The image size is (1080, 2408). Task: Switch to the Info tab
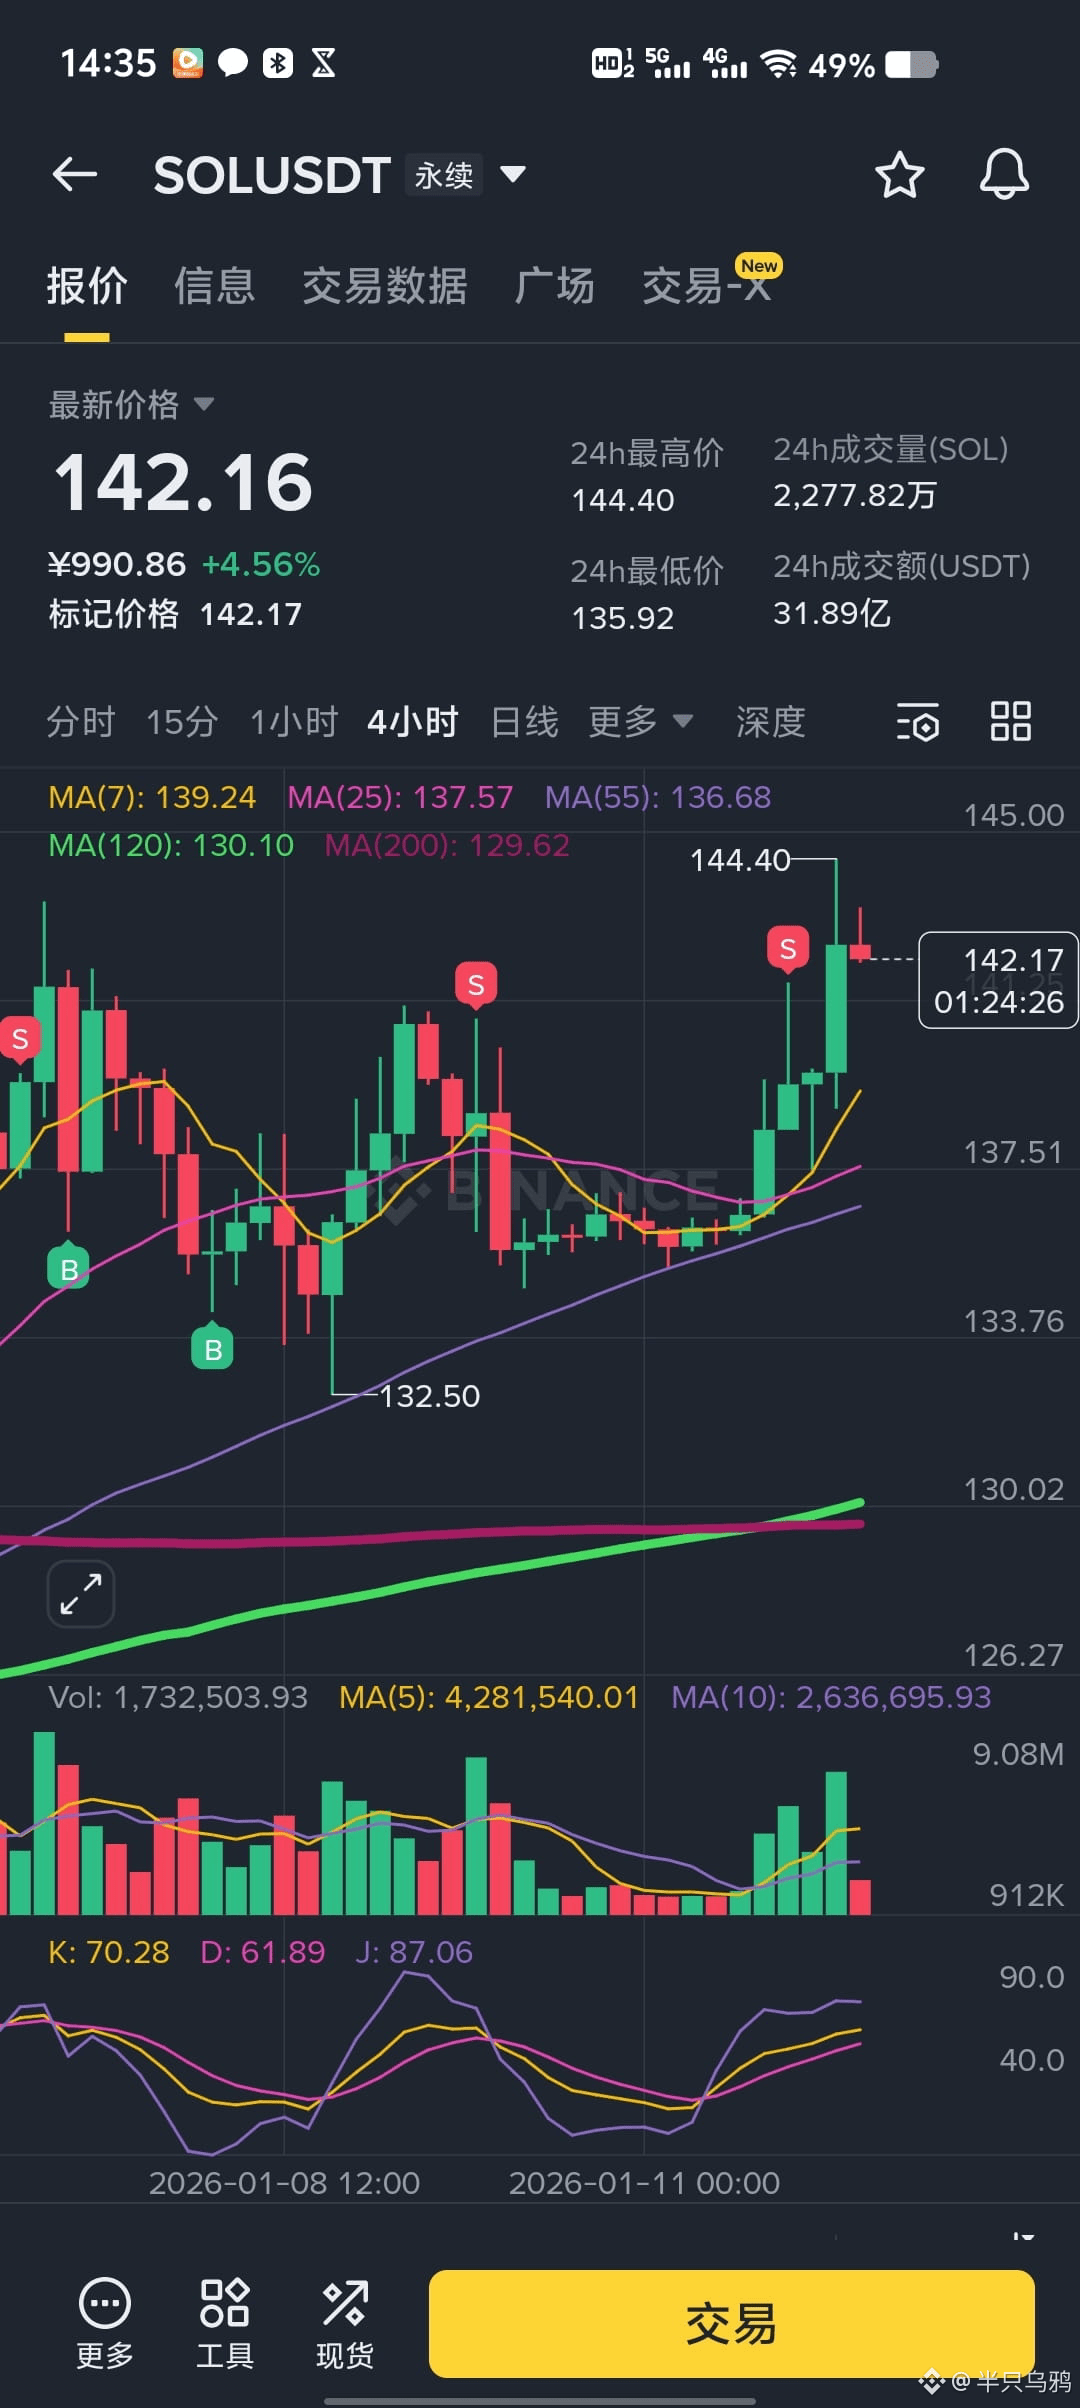tap(215, 286)
